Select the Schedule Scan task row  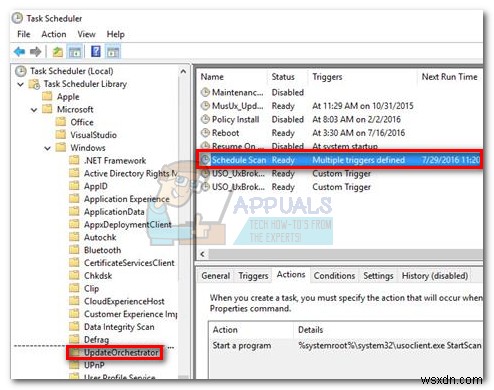coord(340,160)
